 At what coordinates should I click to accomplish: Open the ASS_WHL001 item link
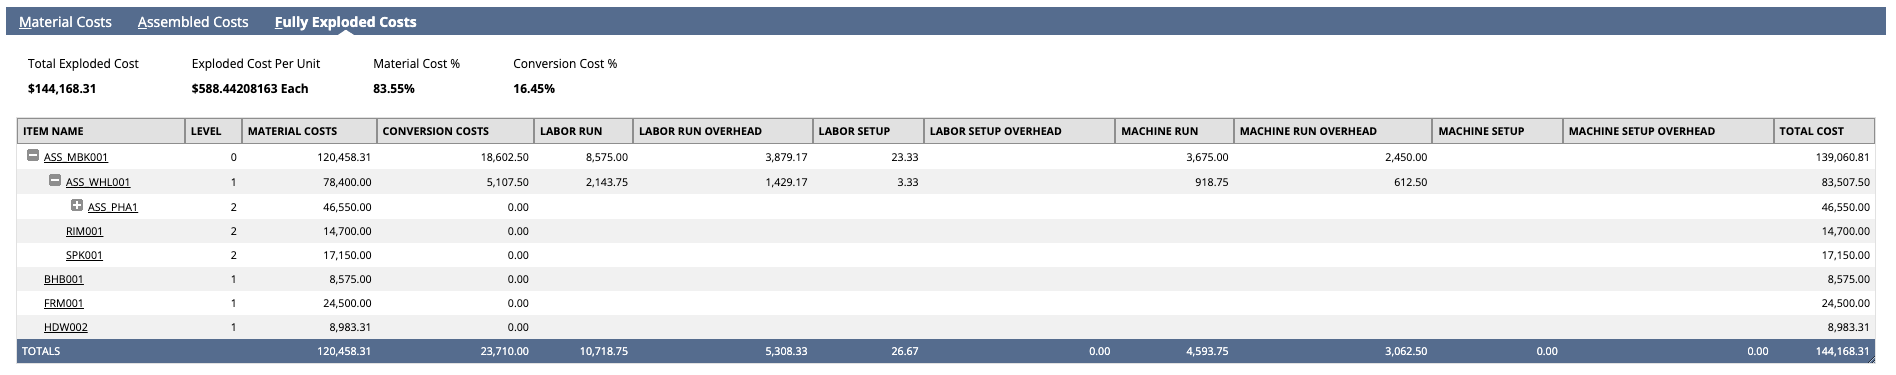[x=98, y=182]
